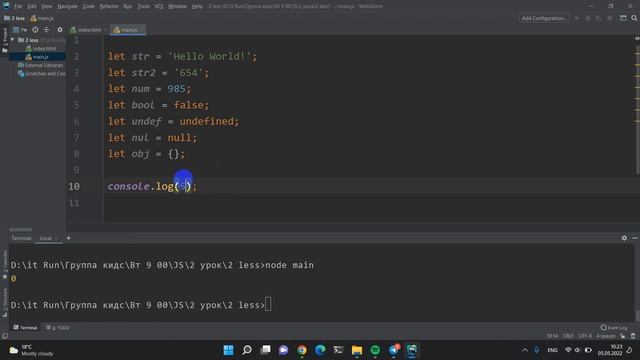Change the CRLF line separator in status bar

(x=568, y=336)
